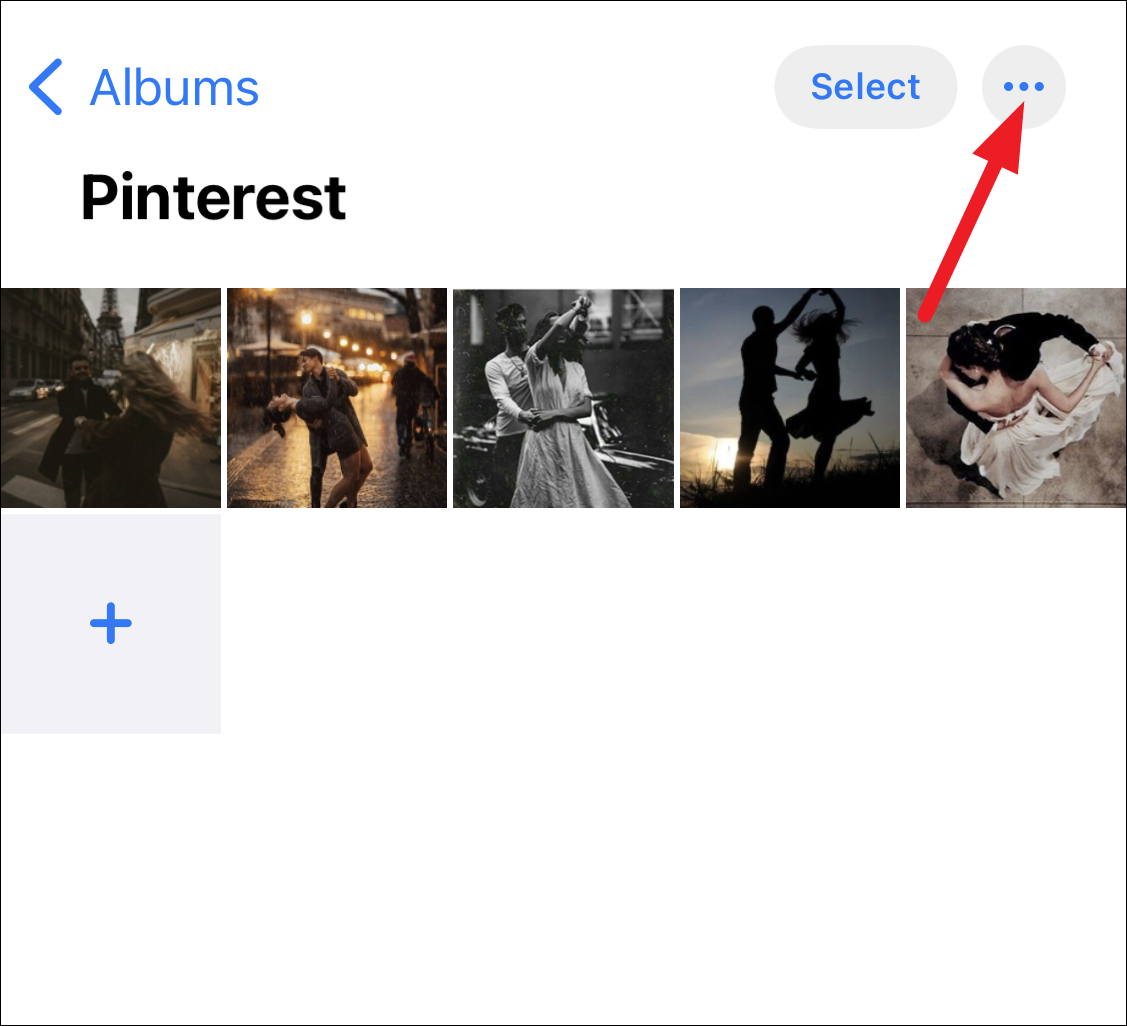1127x1026 pixels.
Task: Open the rainy night street dip photo
Action: click(337, 398)
